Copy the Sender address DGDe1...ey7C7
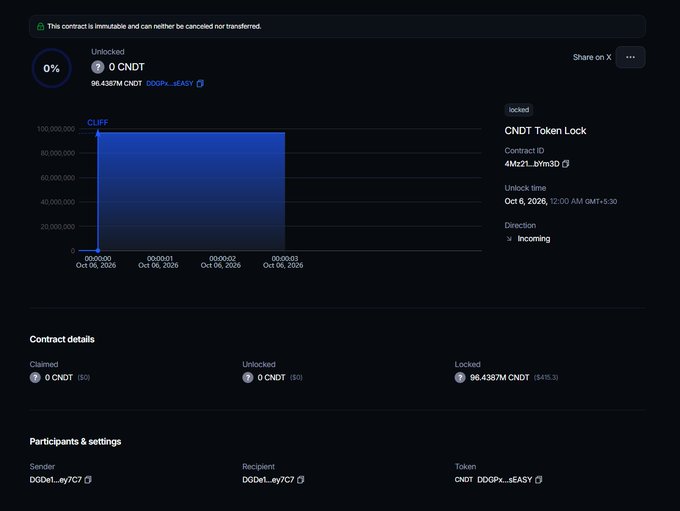 (88, 480)
